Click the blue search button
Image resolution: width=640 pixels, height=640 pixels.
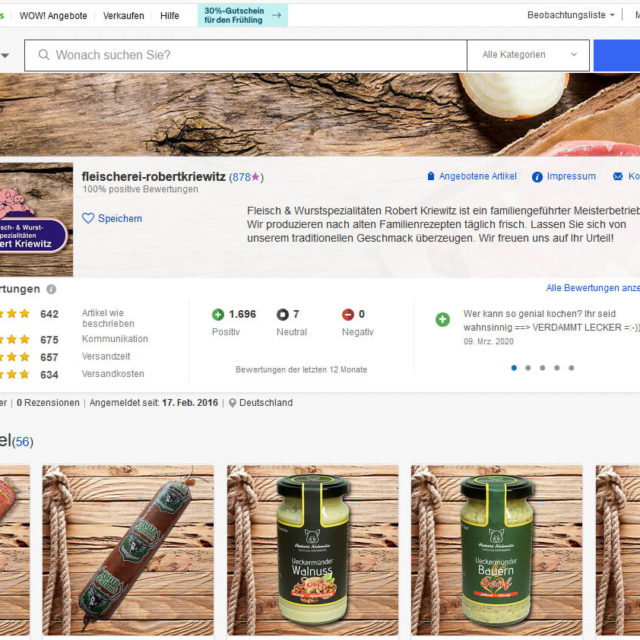pyautogui.click(x=617, y=56)
